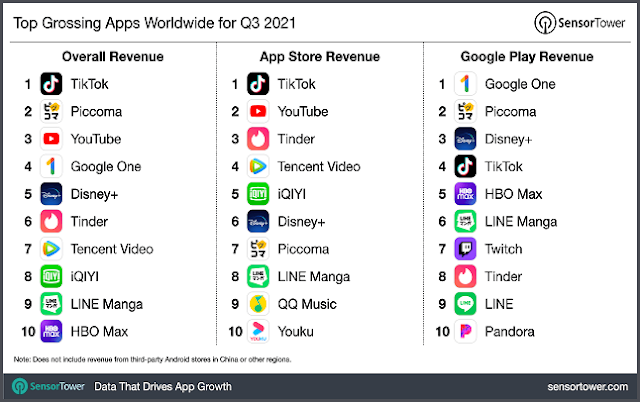Screen dimensions: 640x402
Task: Click LINE Manga icon in Google Play Revenue
Action: (465, 221)
